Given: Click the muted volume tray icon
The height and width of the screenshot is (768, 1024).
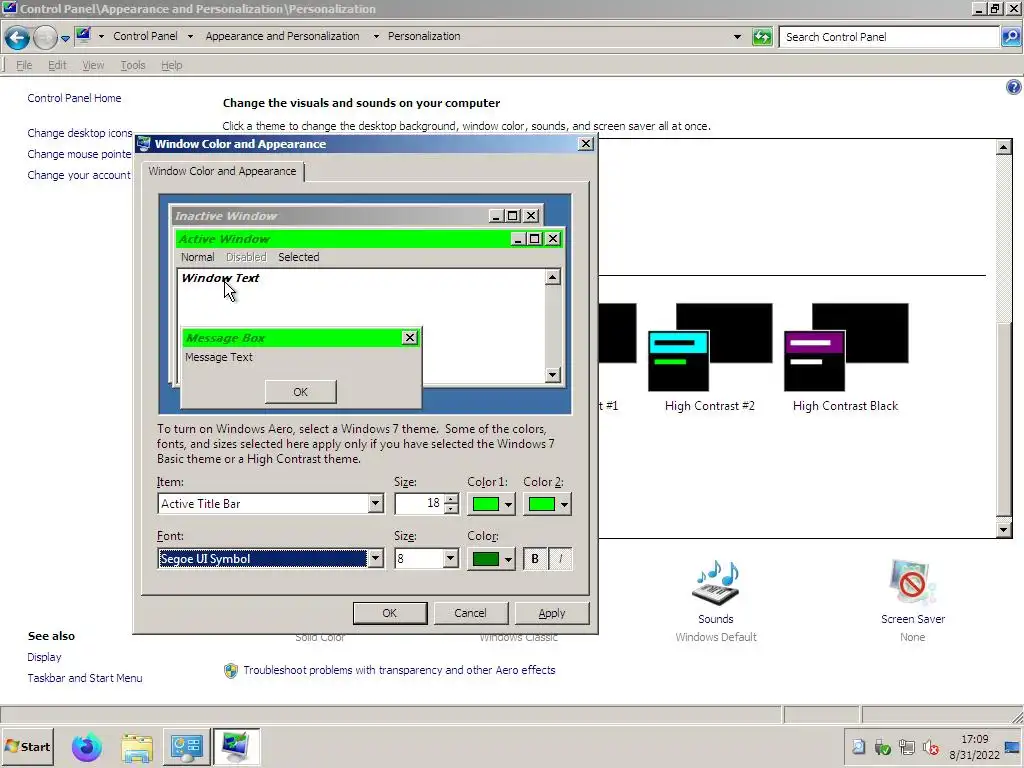Looking at the screenshot, I should [x=931, y=747].
